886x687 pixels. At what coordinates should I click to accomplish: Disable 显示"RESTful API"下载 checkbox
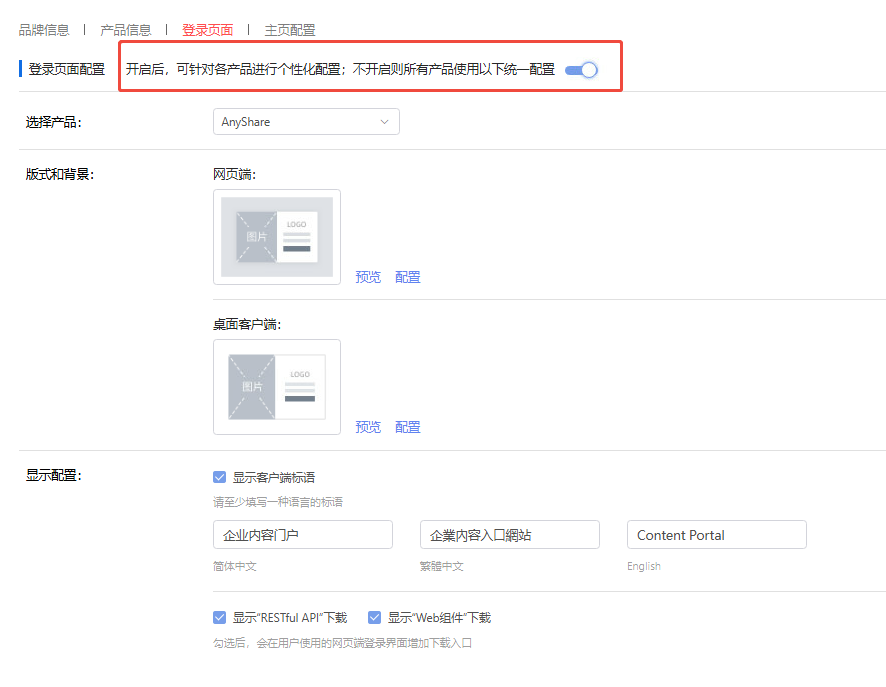pos(220,618)
